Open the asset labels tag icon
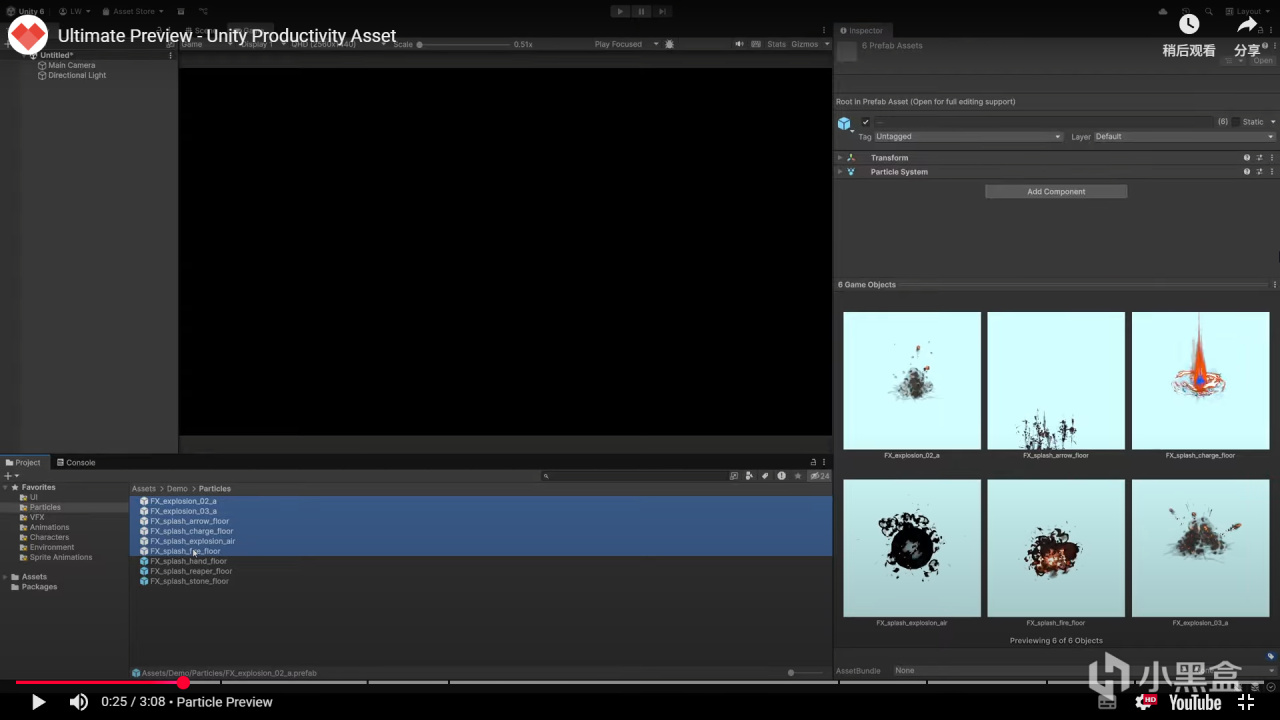Screen dimensions: 1280x720 tap(1271, 656)
